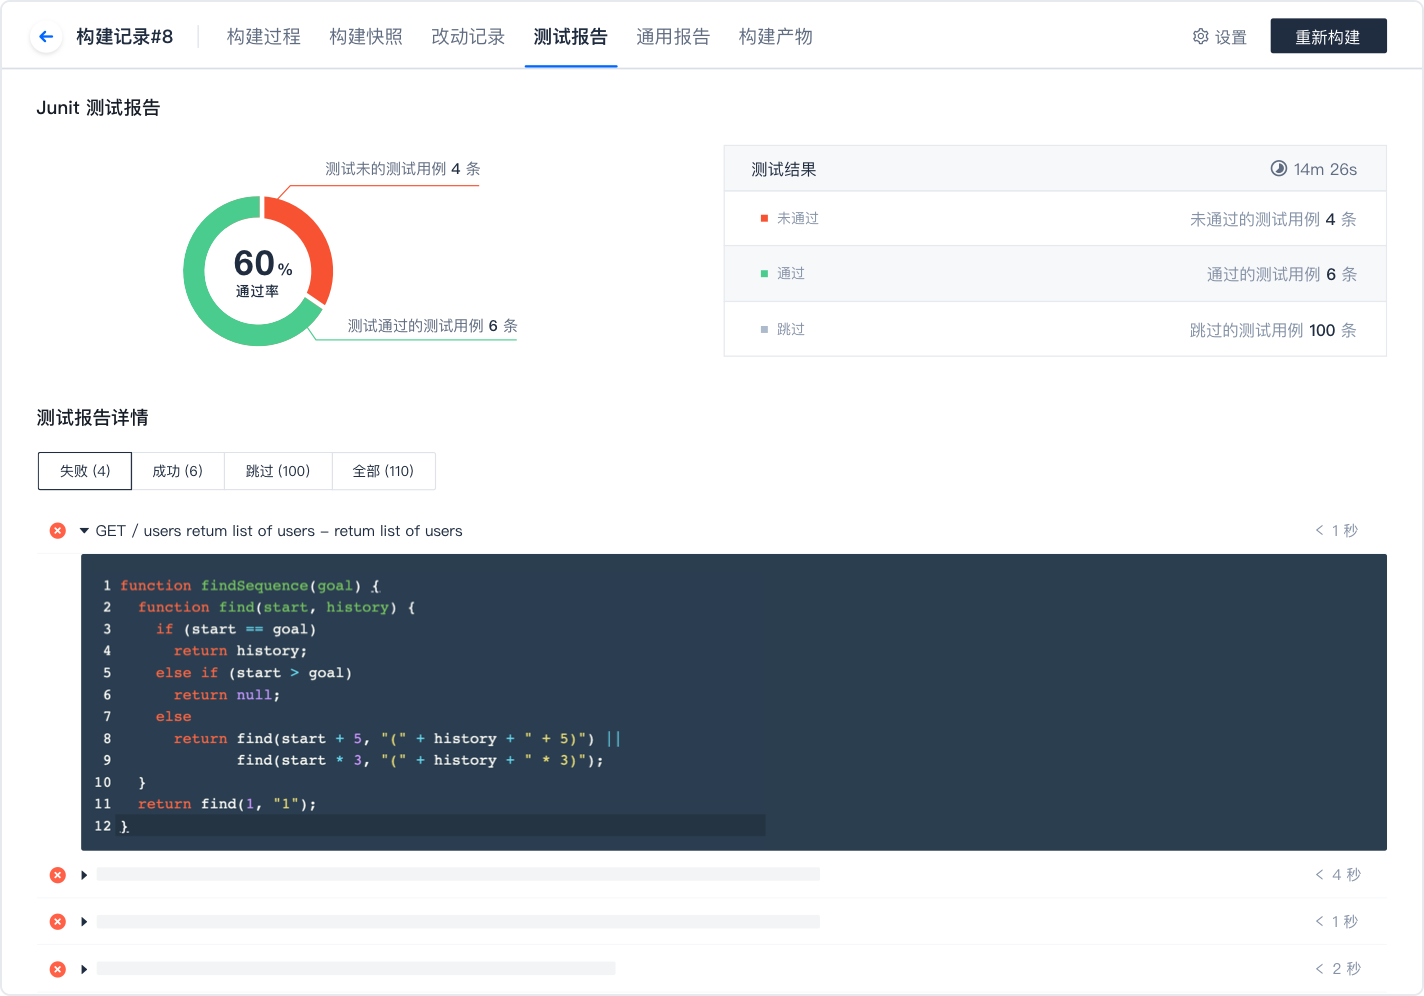This screenshot has height=996, width=1424.
Task: Click the red error icon on the 2 秒 row
Action: [x=58, y=969]
